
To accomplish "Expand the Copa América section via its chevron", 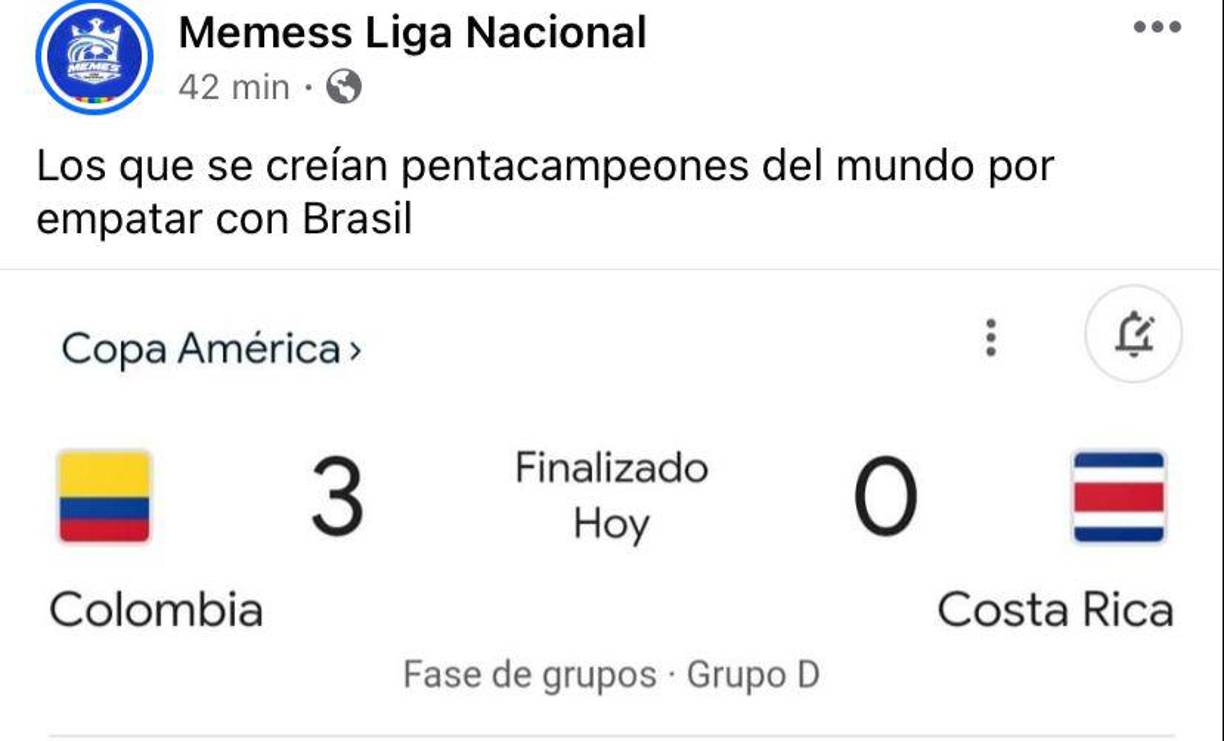I will click(x=355, y=350).
